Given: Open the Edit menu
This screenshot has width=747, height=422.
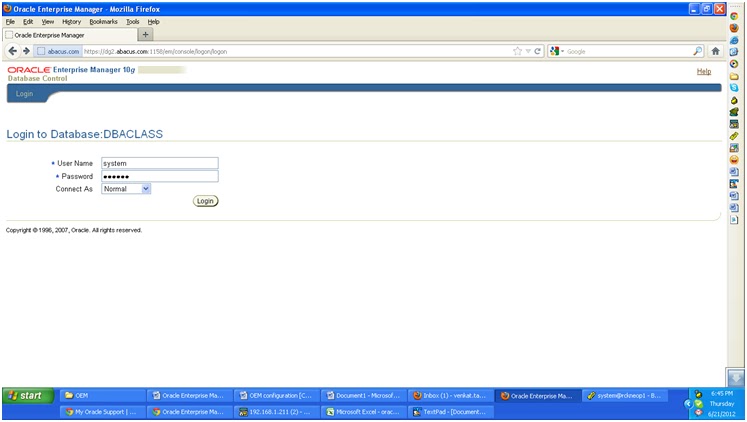Looking at the screenshot, I should (28, 21).
